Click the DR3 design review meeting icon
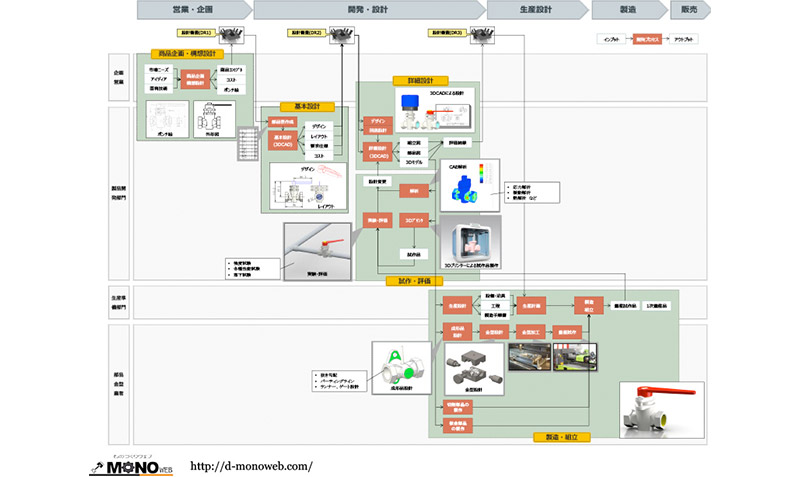 point(484,36)
